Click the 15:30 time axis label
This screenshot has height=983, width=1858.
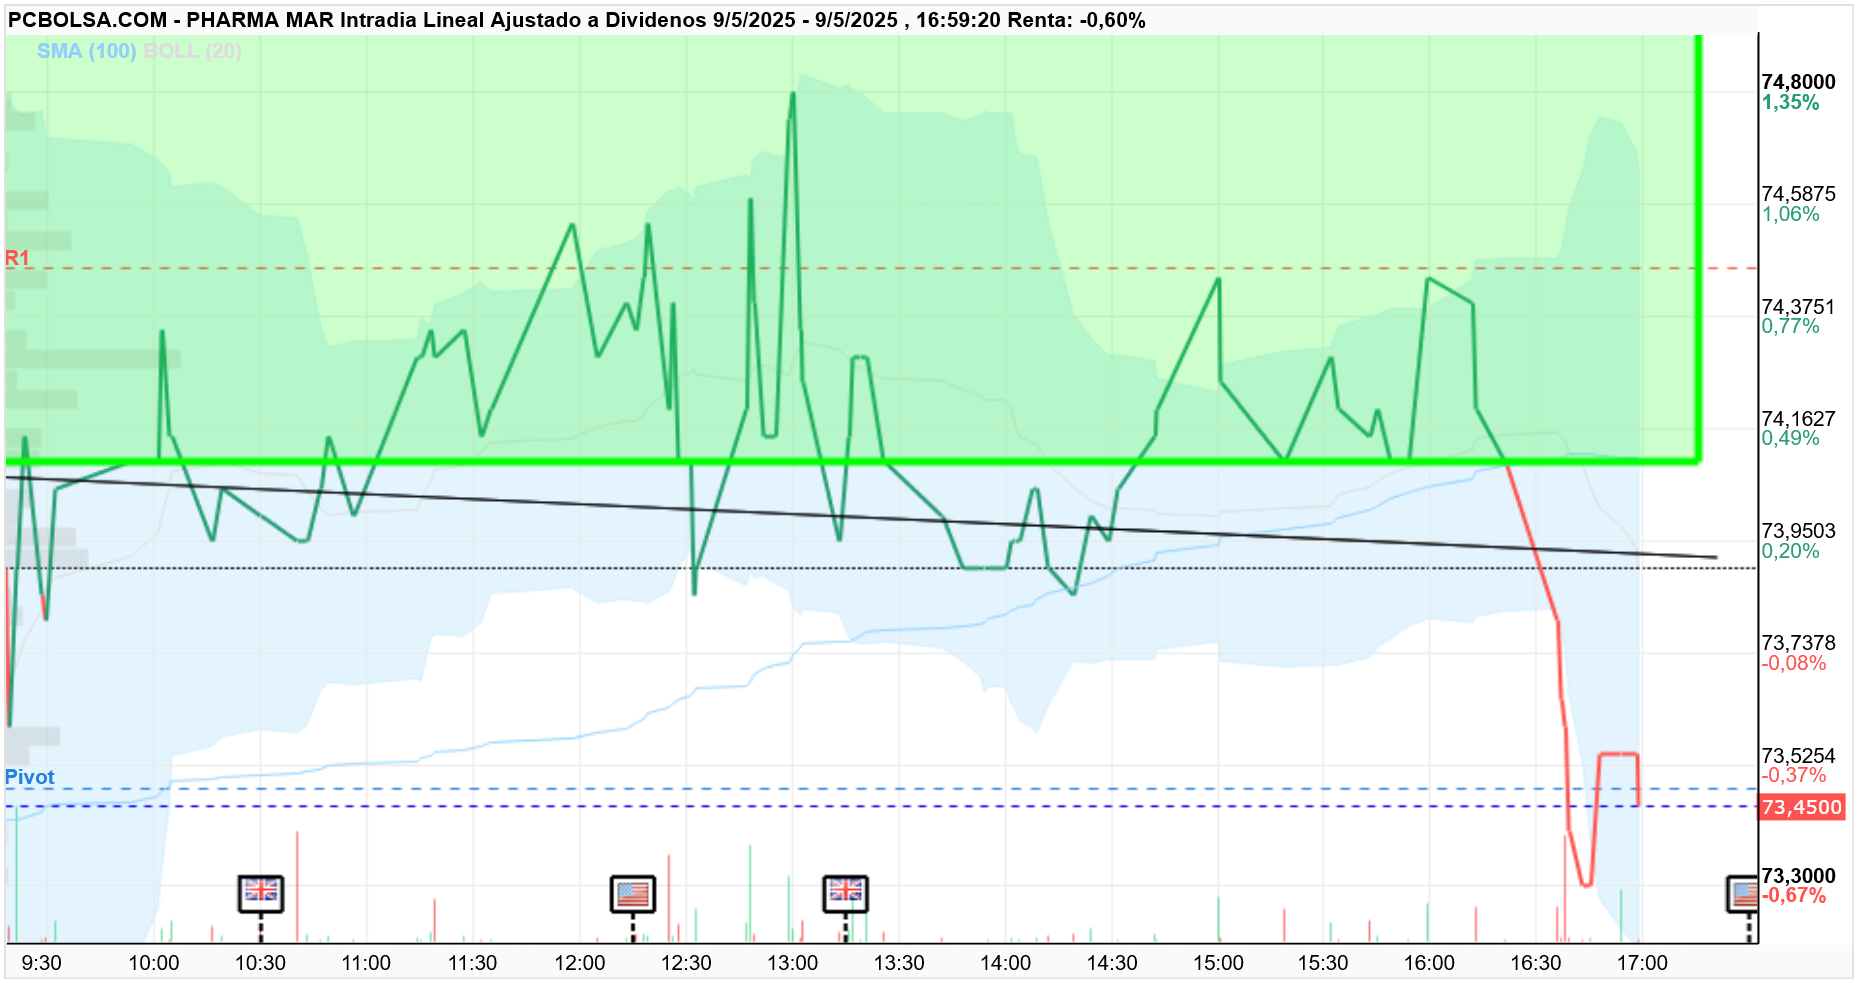point(1323,963)
